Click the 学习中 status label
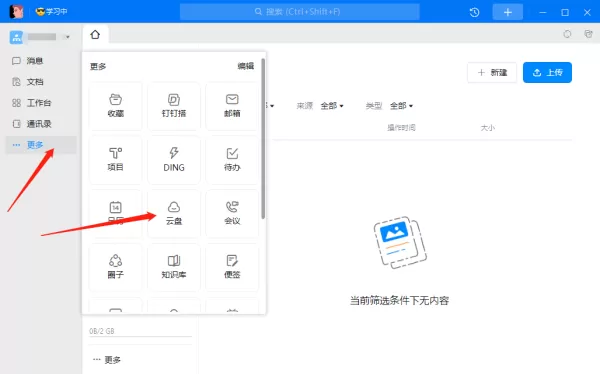Viewport: 600px width, 374px height. 51,11
